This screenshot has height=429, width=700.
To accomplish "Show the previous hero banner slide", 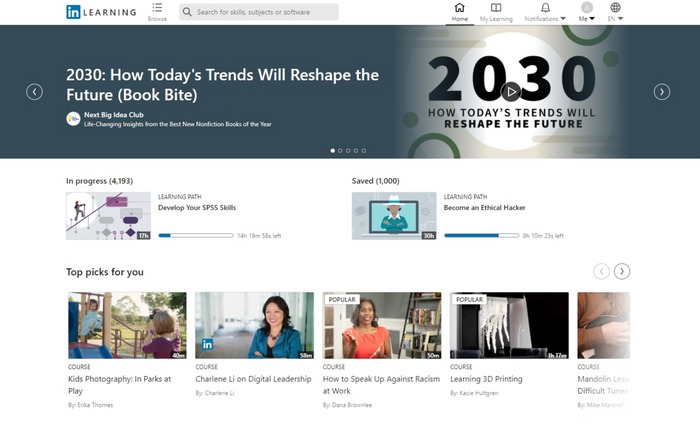I will [35, 92].
